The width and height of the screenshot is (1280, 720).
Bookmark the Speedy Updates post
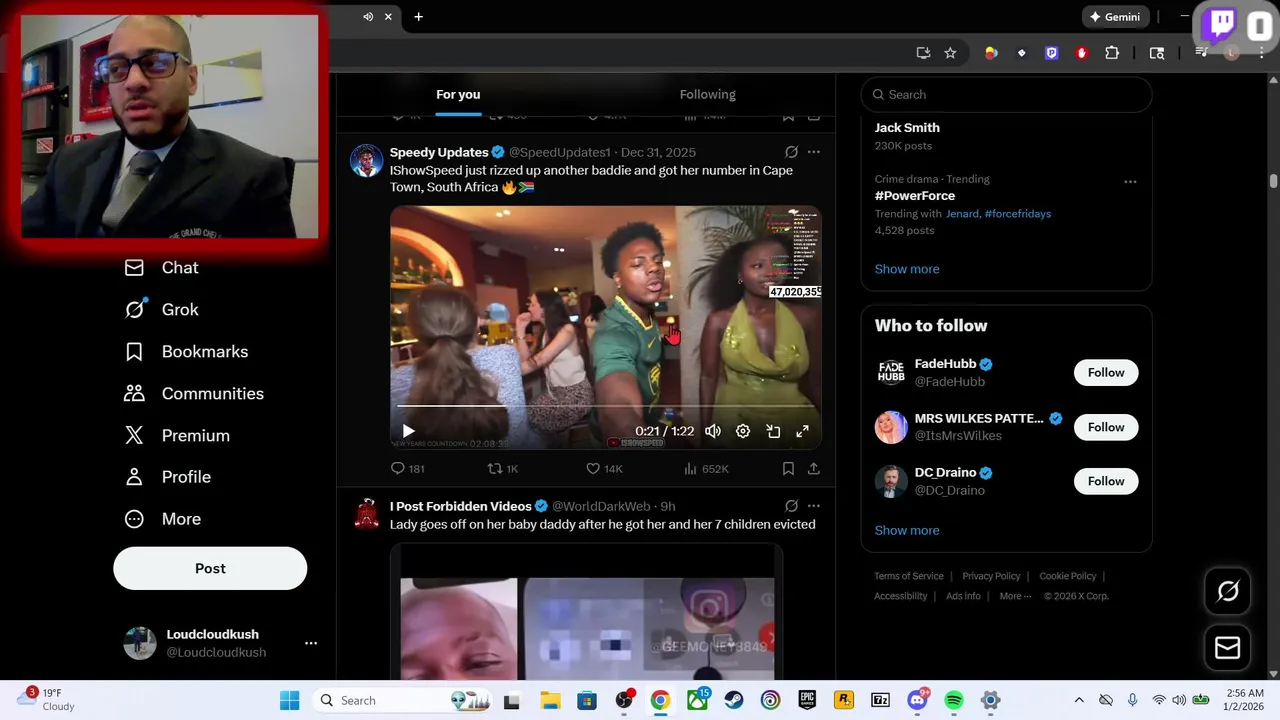[788, 468]
